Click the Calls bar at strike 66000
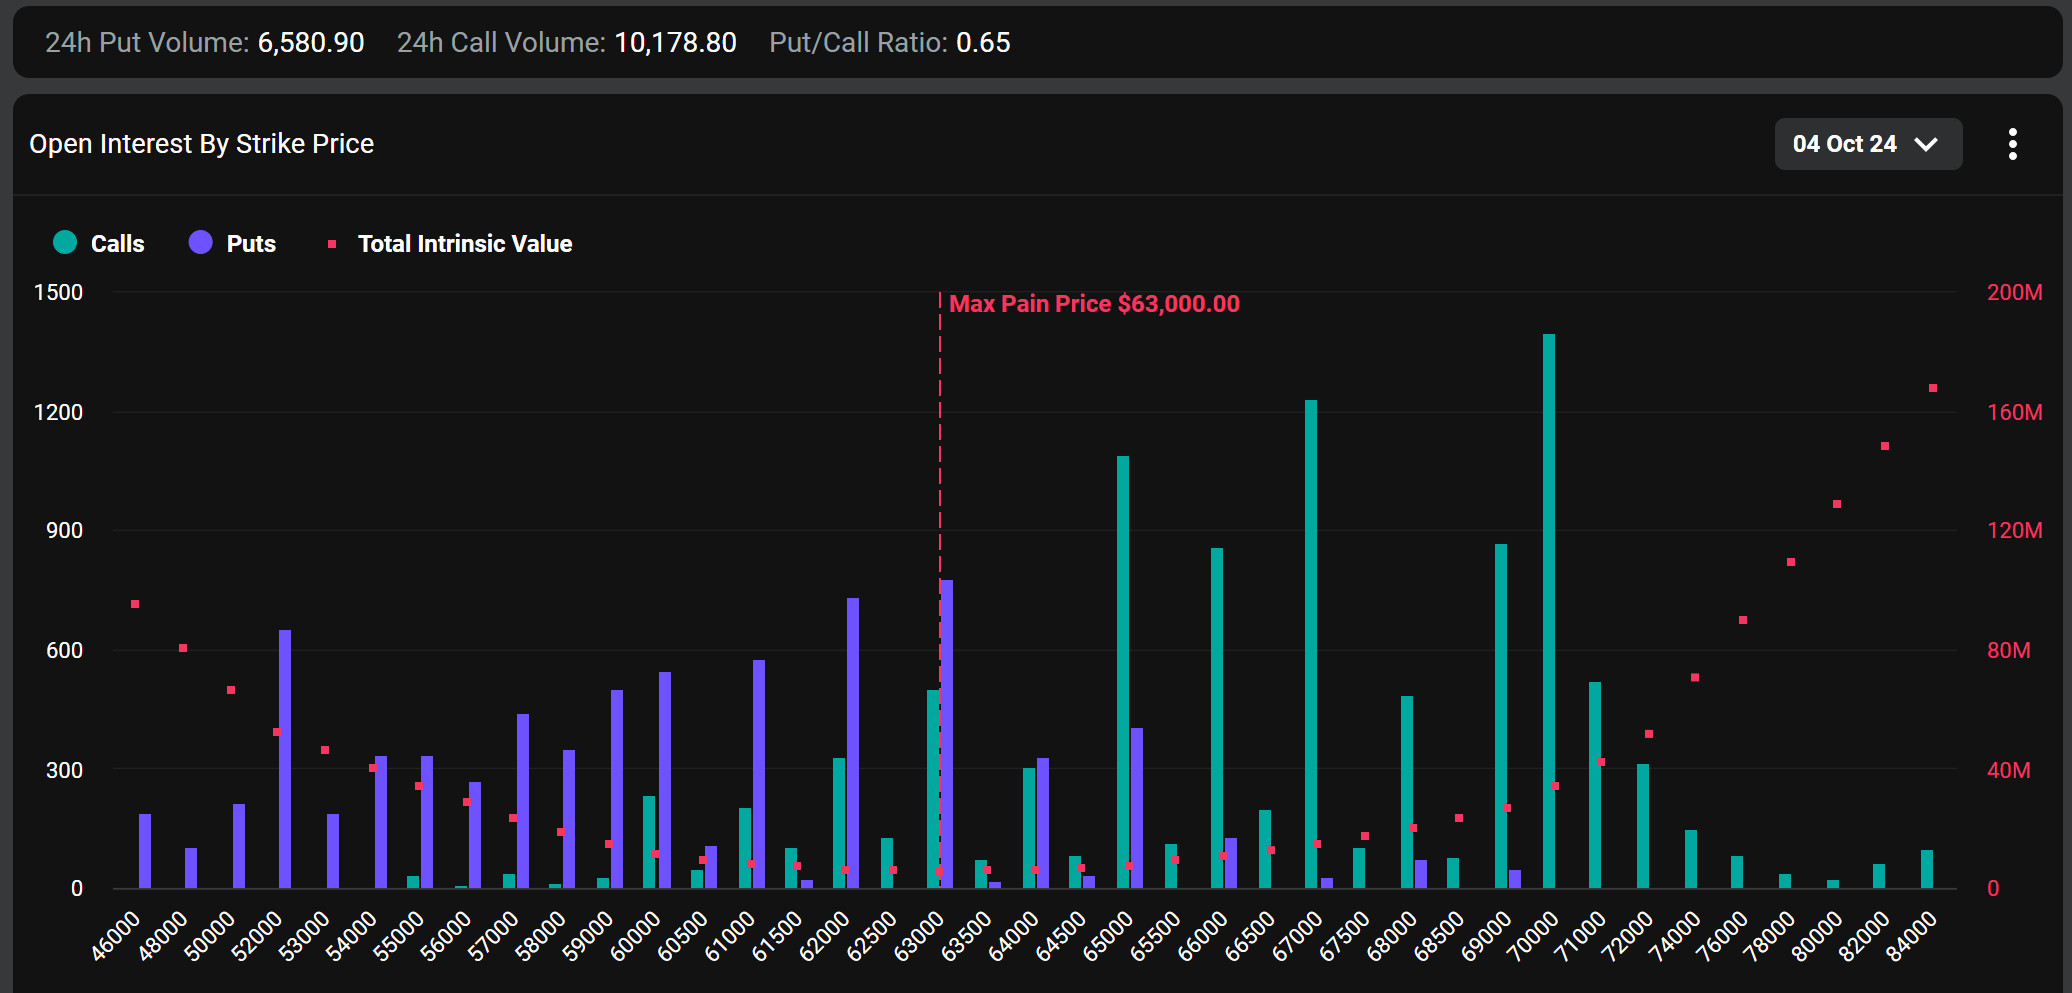 coord(1217,718)
